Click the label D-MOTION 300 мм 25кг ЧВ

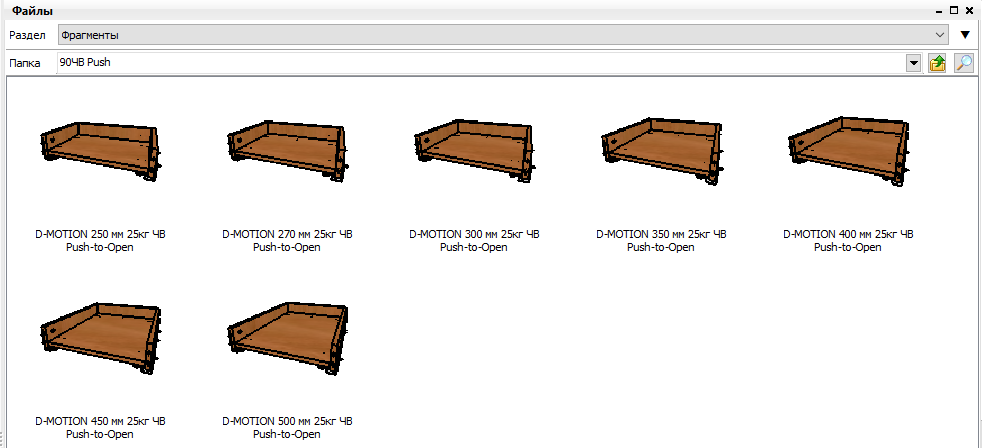(474, 234)
